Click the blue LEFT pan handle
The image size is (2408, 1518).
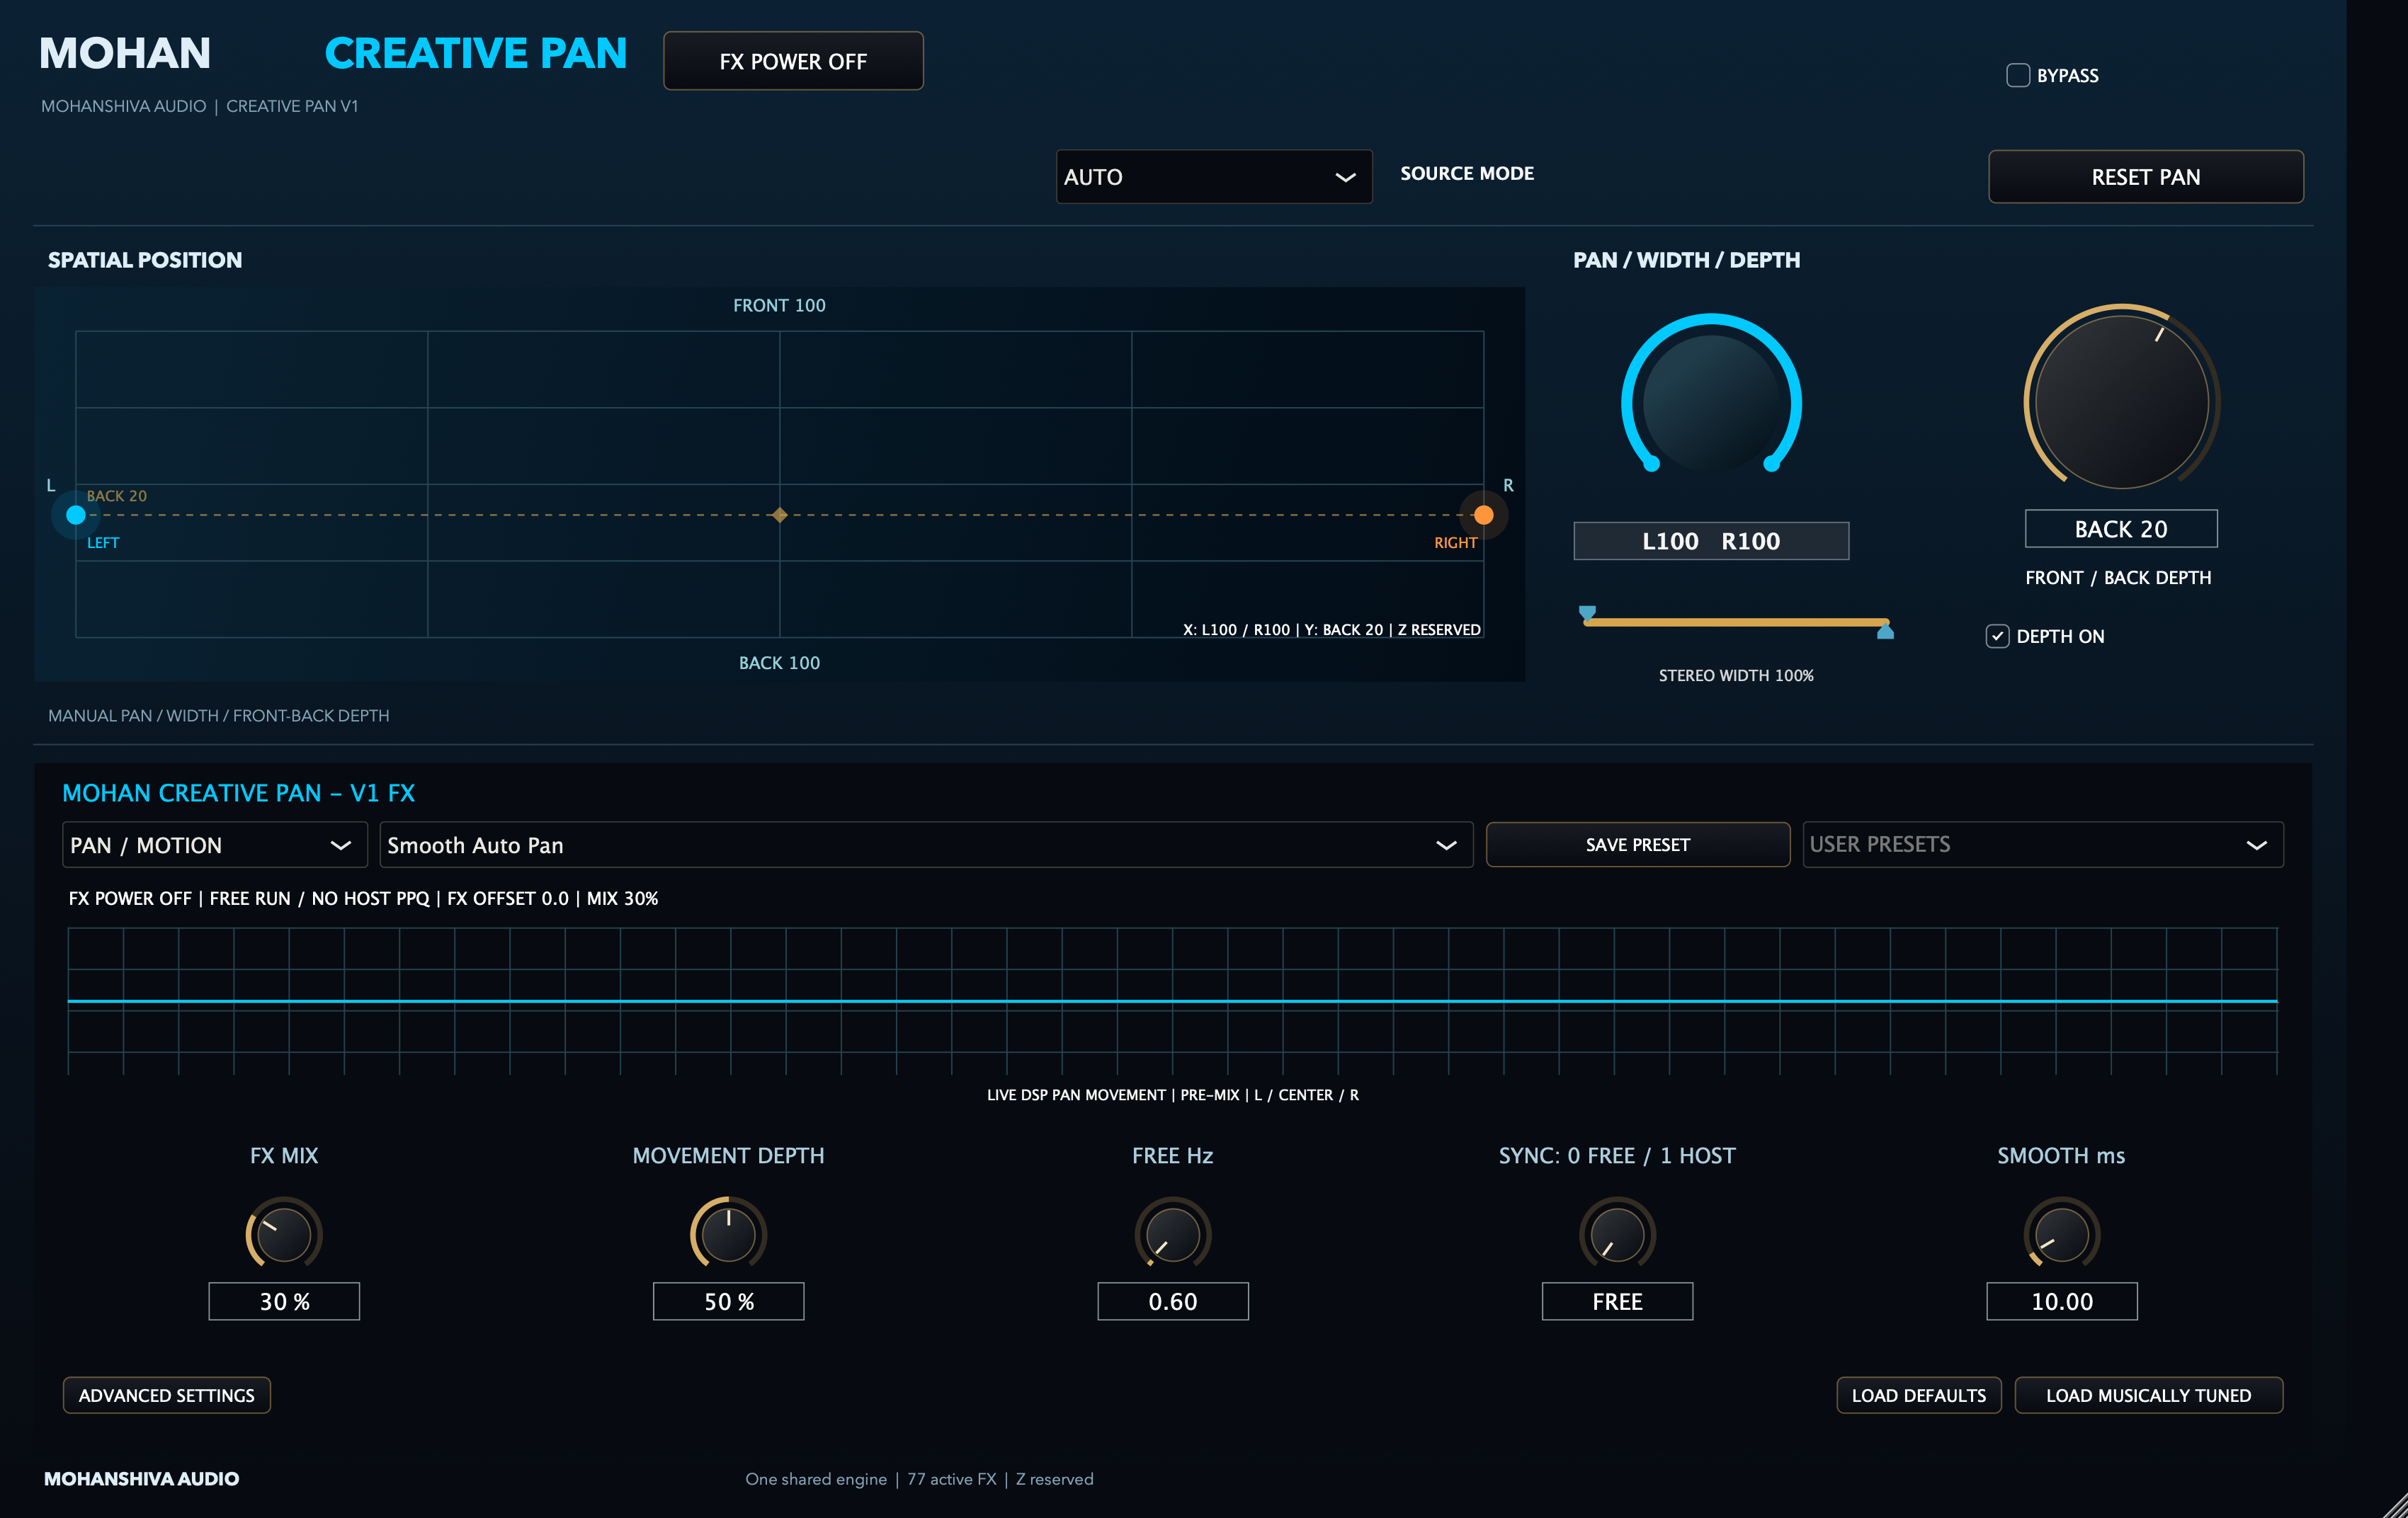76,515
